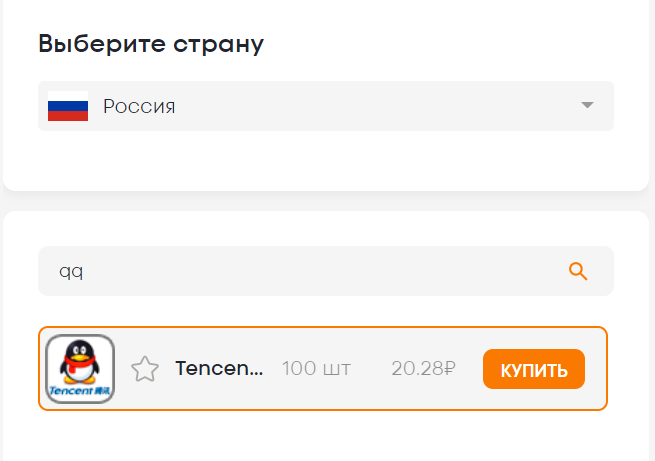This screenshot has height=461, width=655.
Task: Click the 100 шт quantity label
Action: 316,368
